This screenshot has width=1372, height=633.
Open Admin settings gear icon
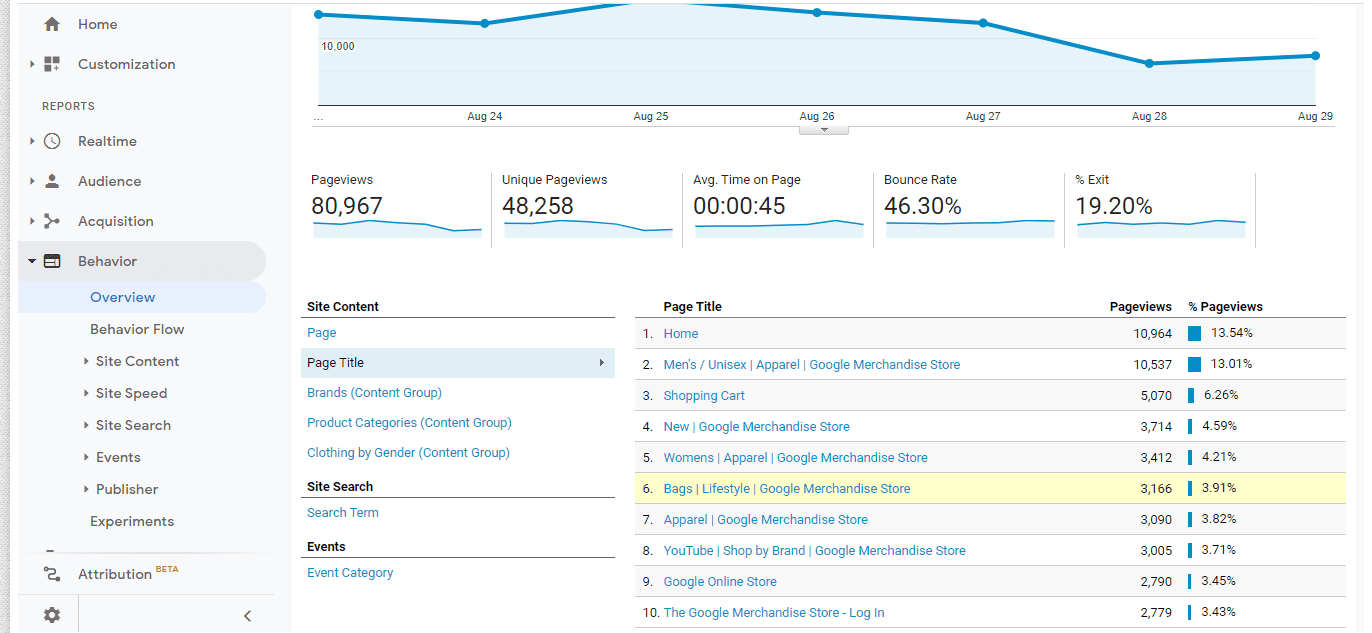coord(52,615)
